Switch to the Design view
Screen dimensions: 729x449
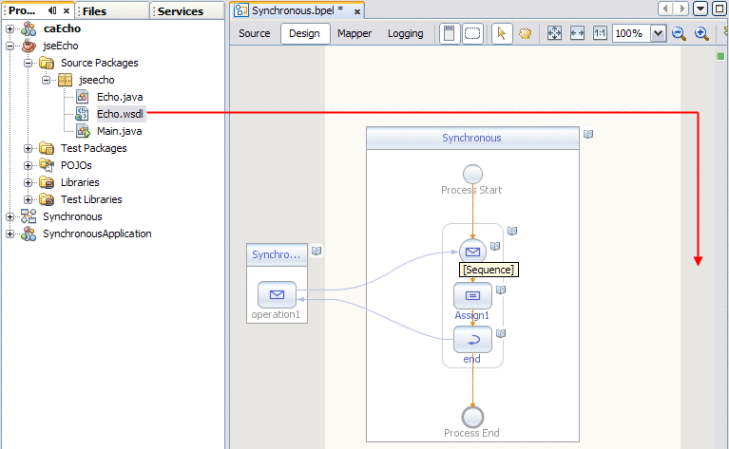tap(304, 33)
